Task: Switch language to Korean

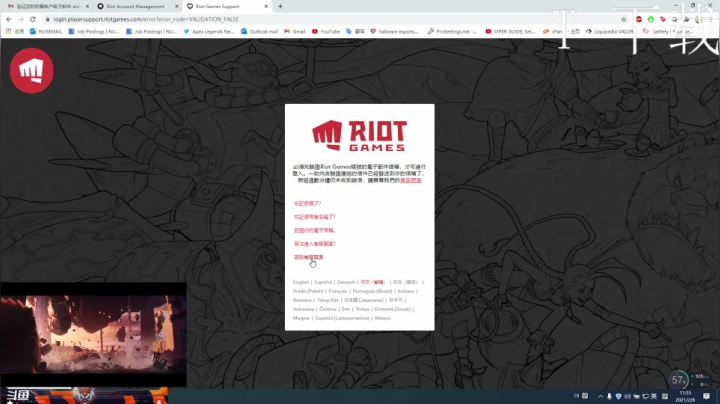Action: coord(395,300)
